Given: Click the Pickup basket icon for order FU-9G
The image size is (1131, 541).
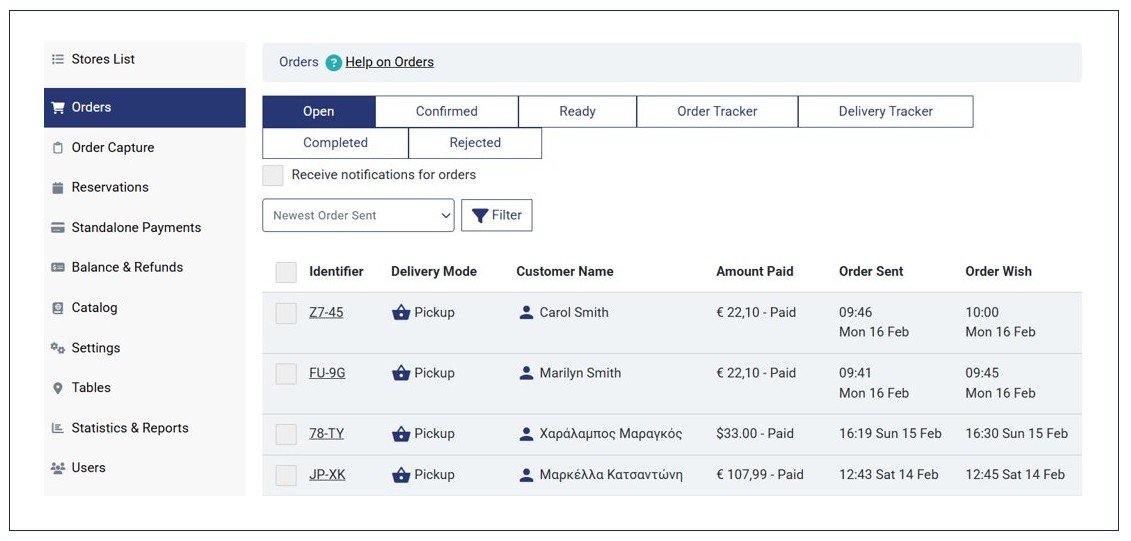Looking at the screenshot, I should click(x=401, y=374).
